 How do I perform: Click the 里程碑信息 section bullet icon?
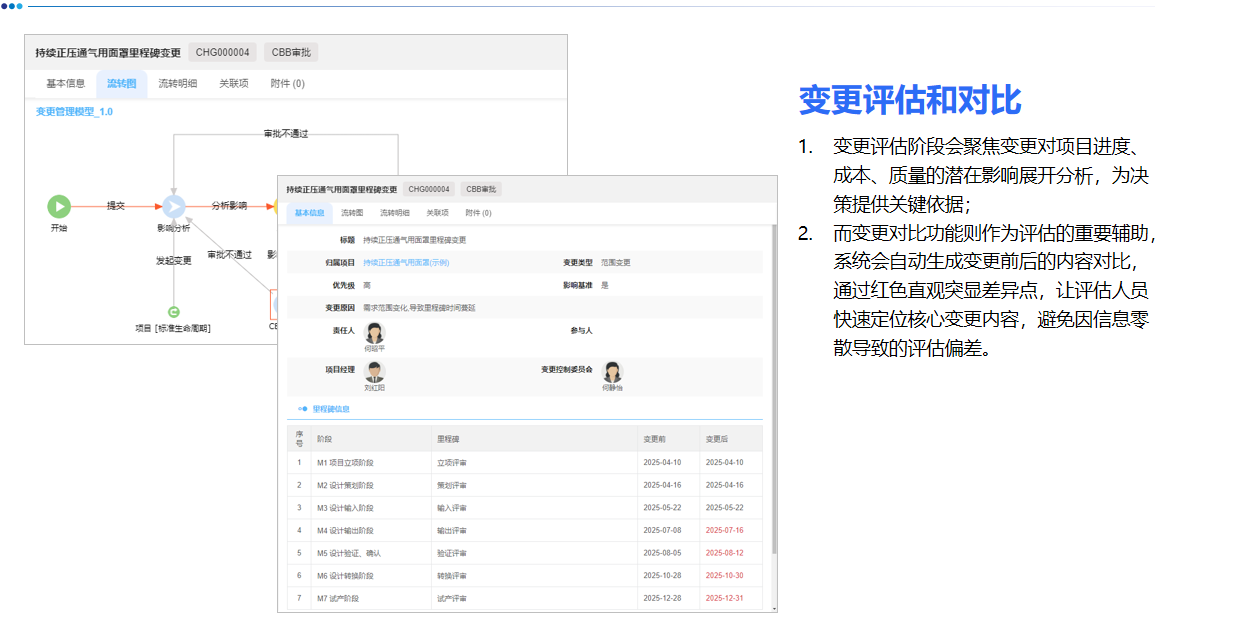click(301, 408)
